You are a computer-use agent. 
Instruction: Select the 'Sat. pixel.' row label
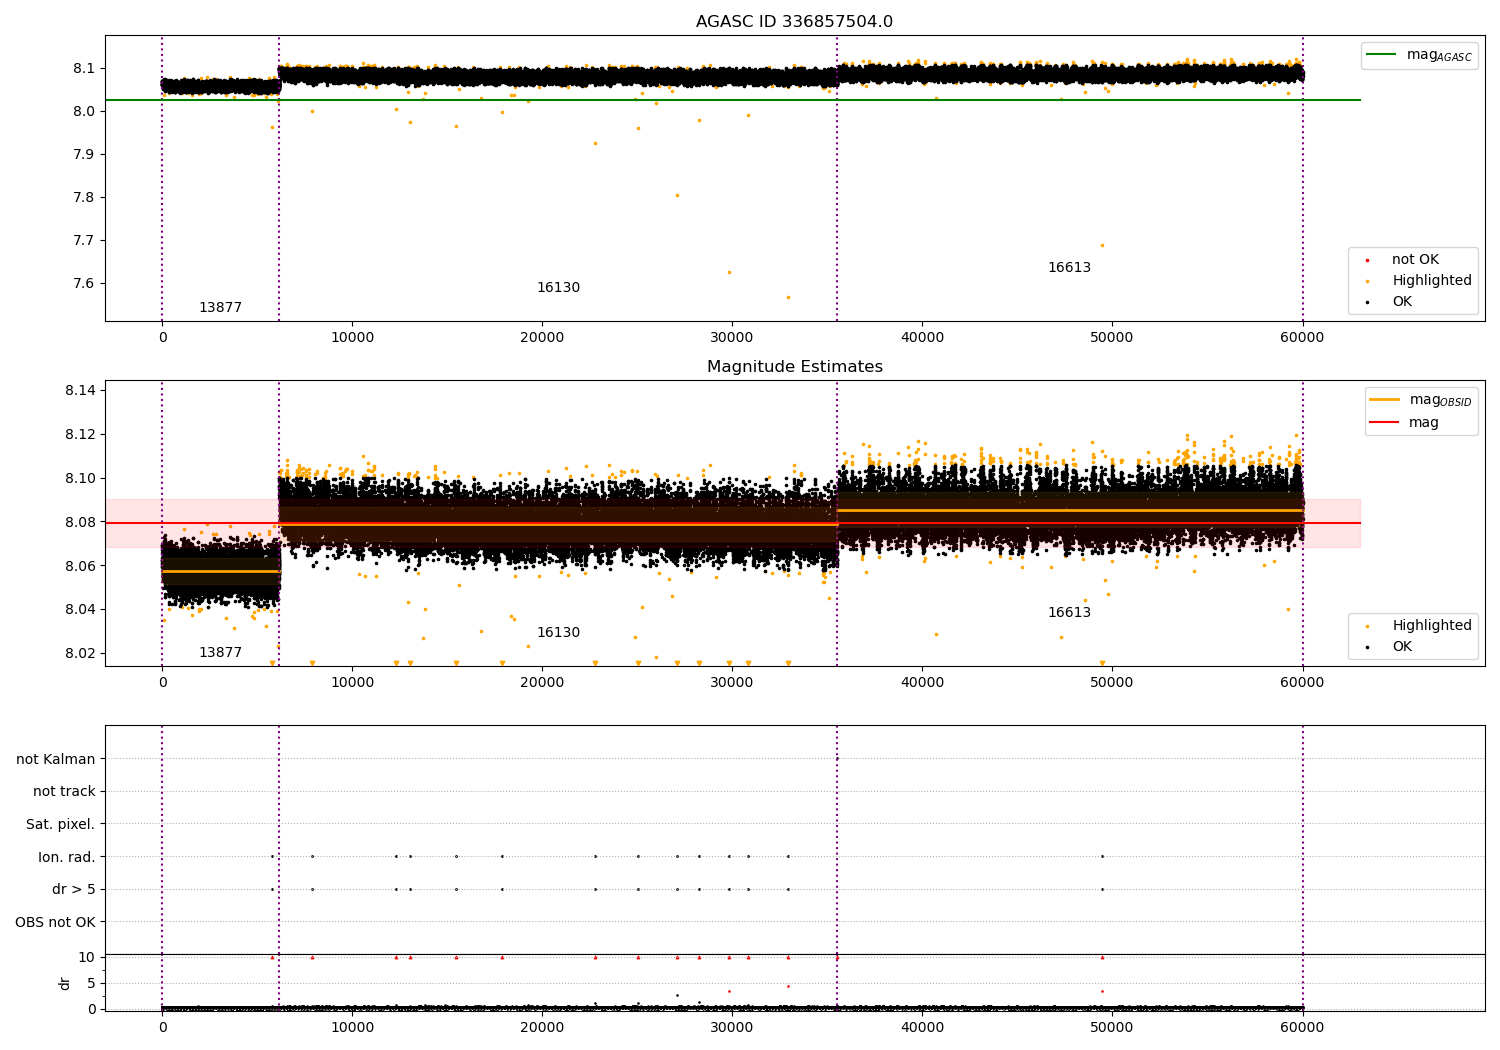[x=60, y=824]
